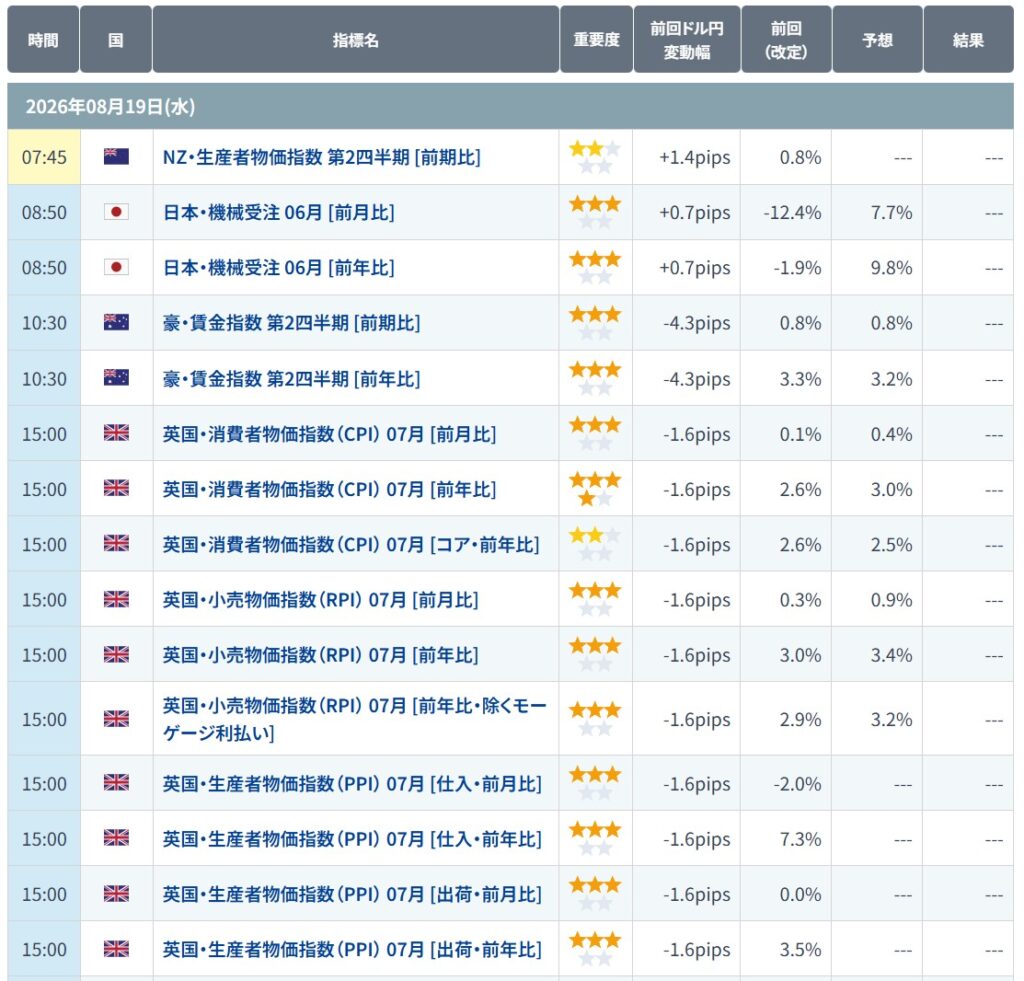Open 英国PPI 07月 [出荷・前年比] link
Viewport: 1024px width, 981px height.
352,950
